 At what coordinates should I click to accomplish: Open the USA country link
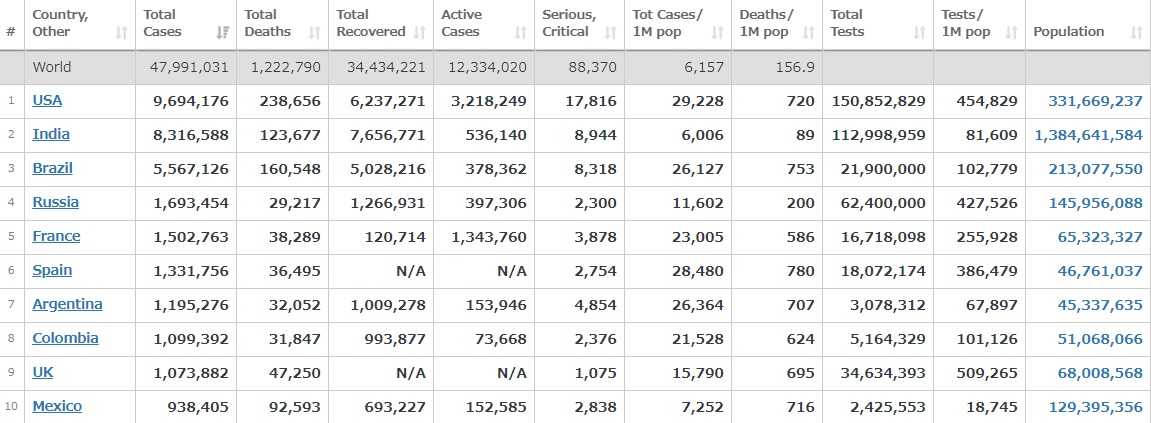click(47, 100)
